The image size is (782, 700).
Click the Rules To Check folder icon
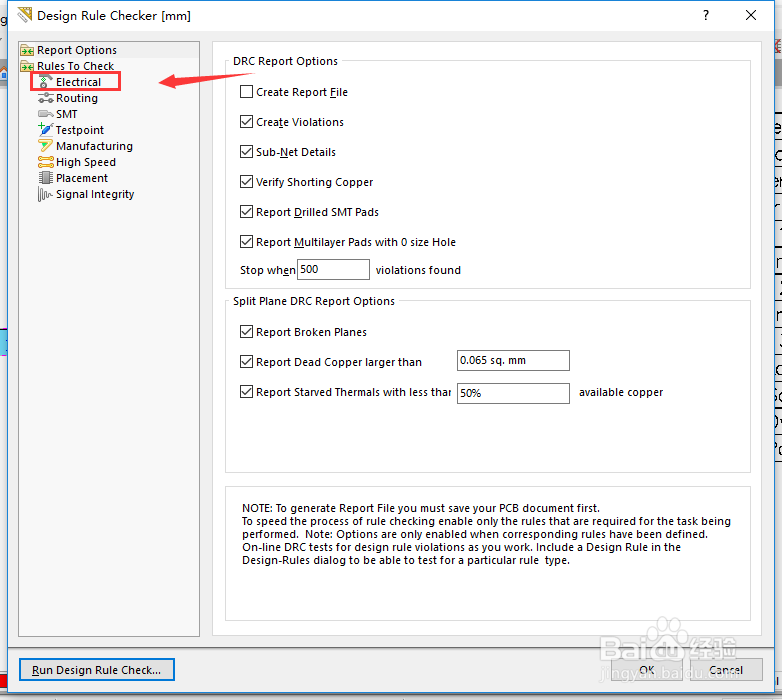point(27,66)
